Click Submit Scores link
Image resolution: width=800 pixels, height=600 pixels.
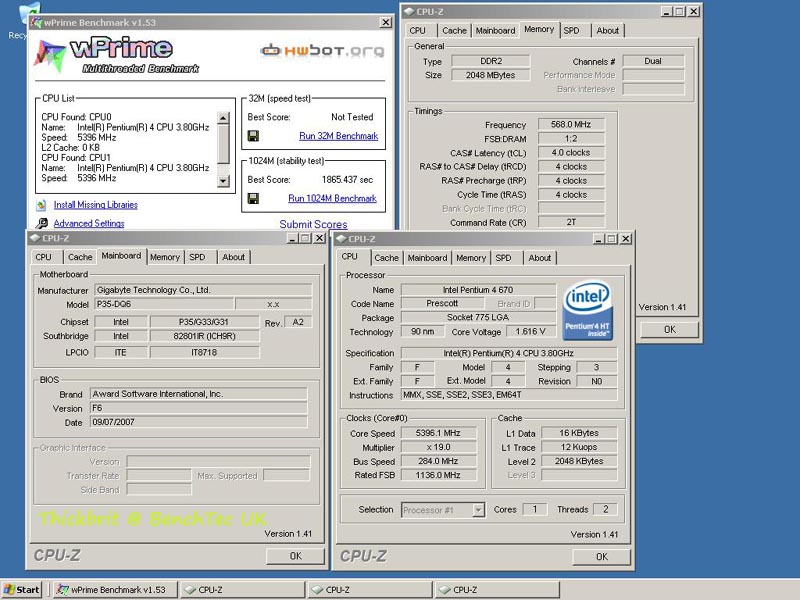[313, 224]
